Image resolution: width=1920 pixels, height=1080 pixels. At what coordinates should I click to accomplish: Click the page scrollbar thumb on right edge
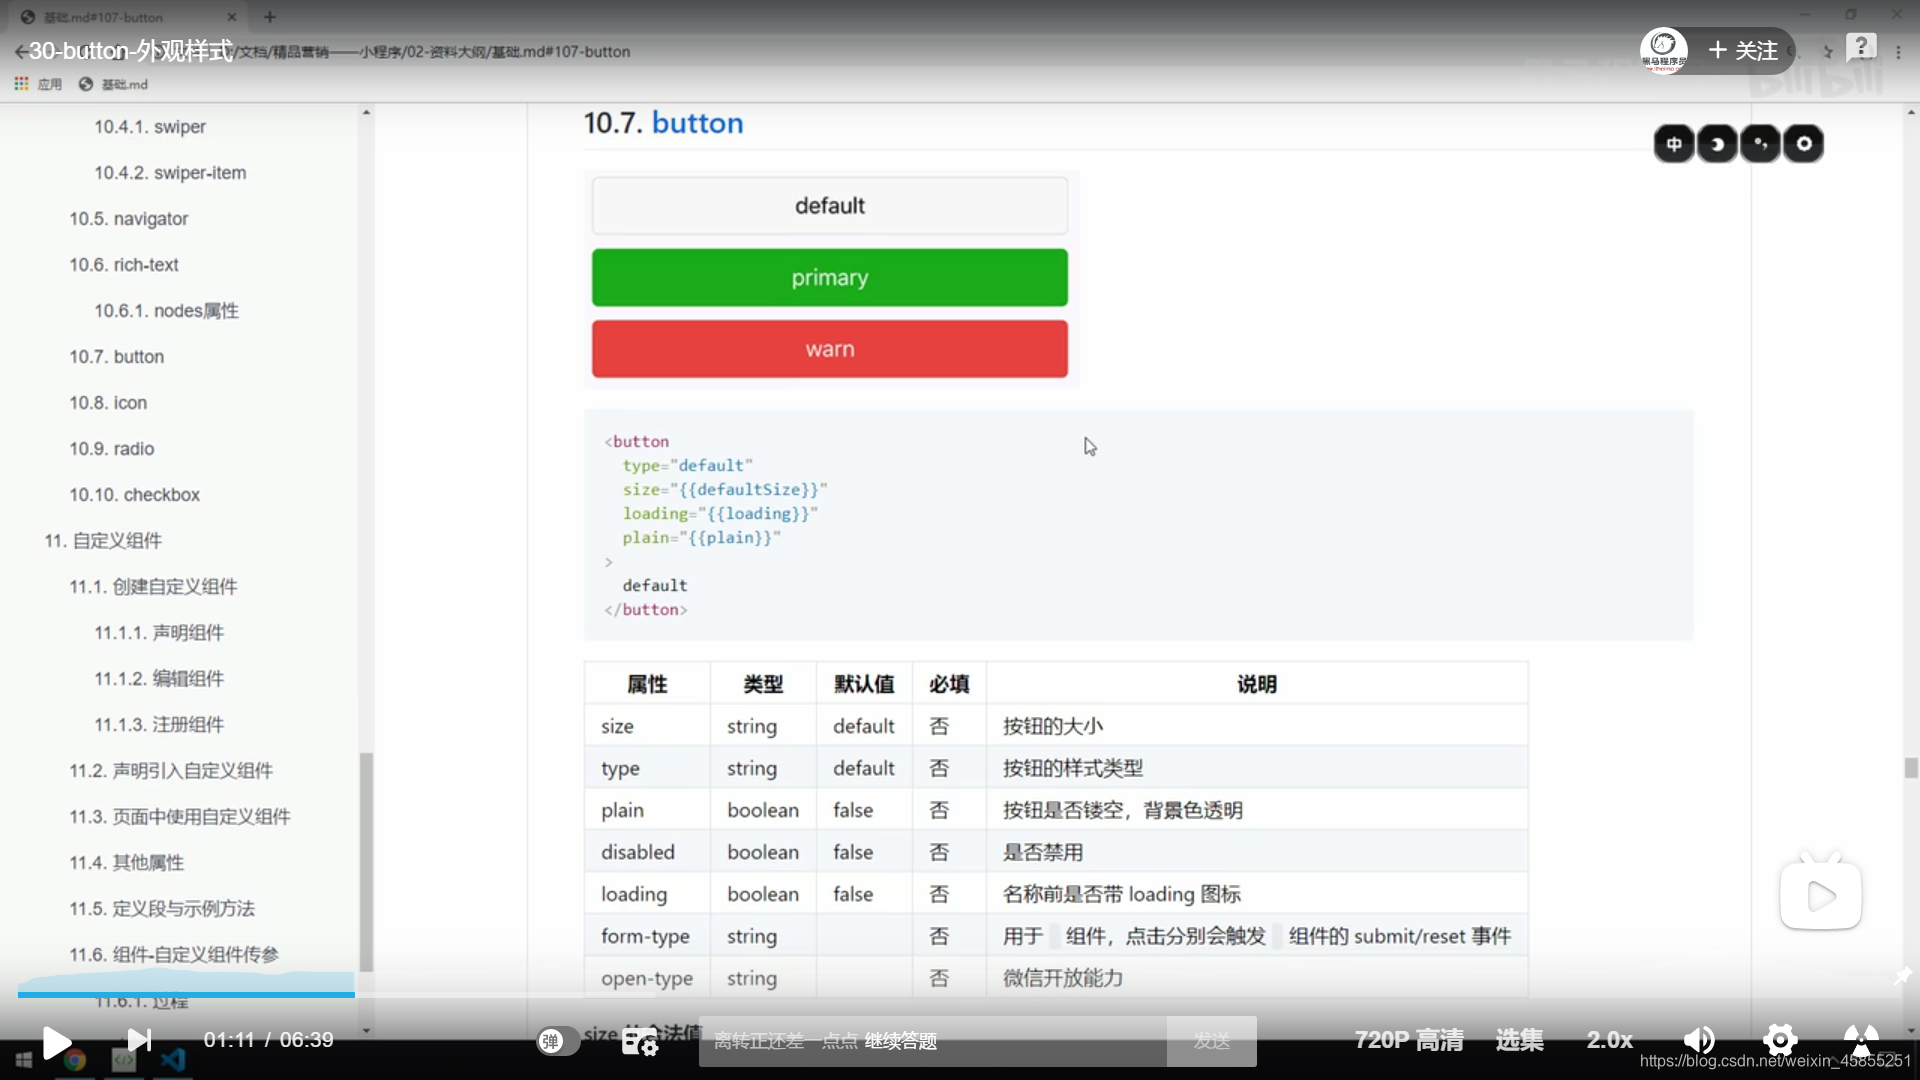click(1911, 768)
